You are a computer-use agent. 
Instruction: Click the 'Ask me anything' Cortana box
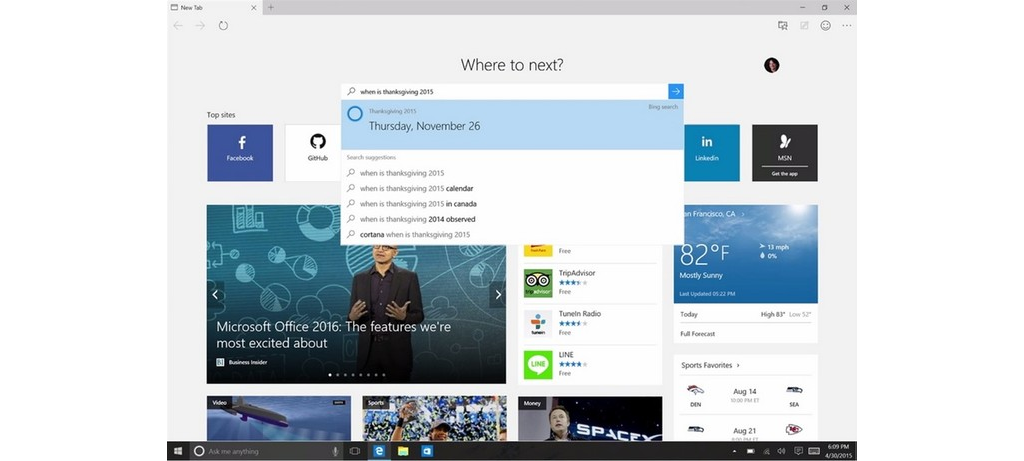click(x=266, y=451)
